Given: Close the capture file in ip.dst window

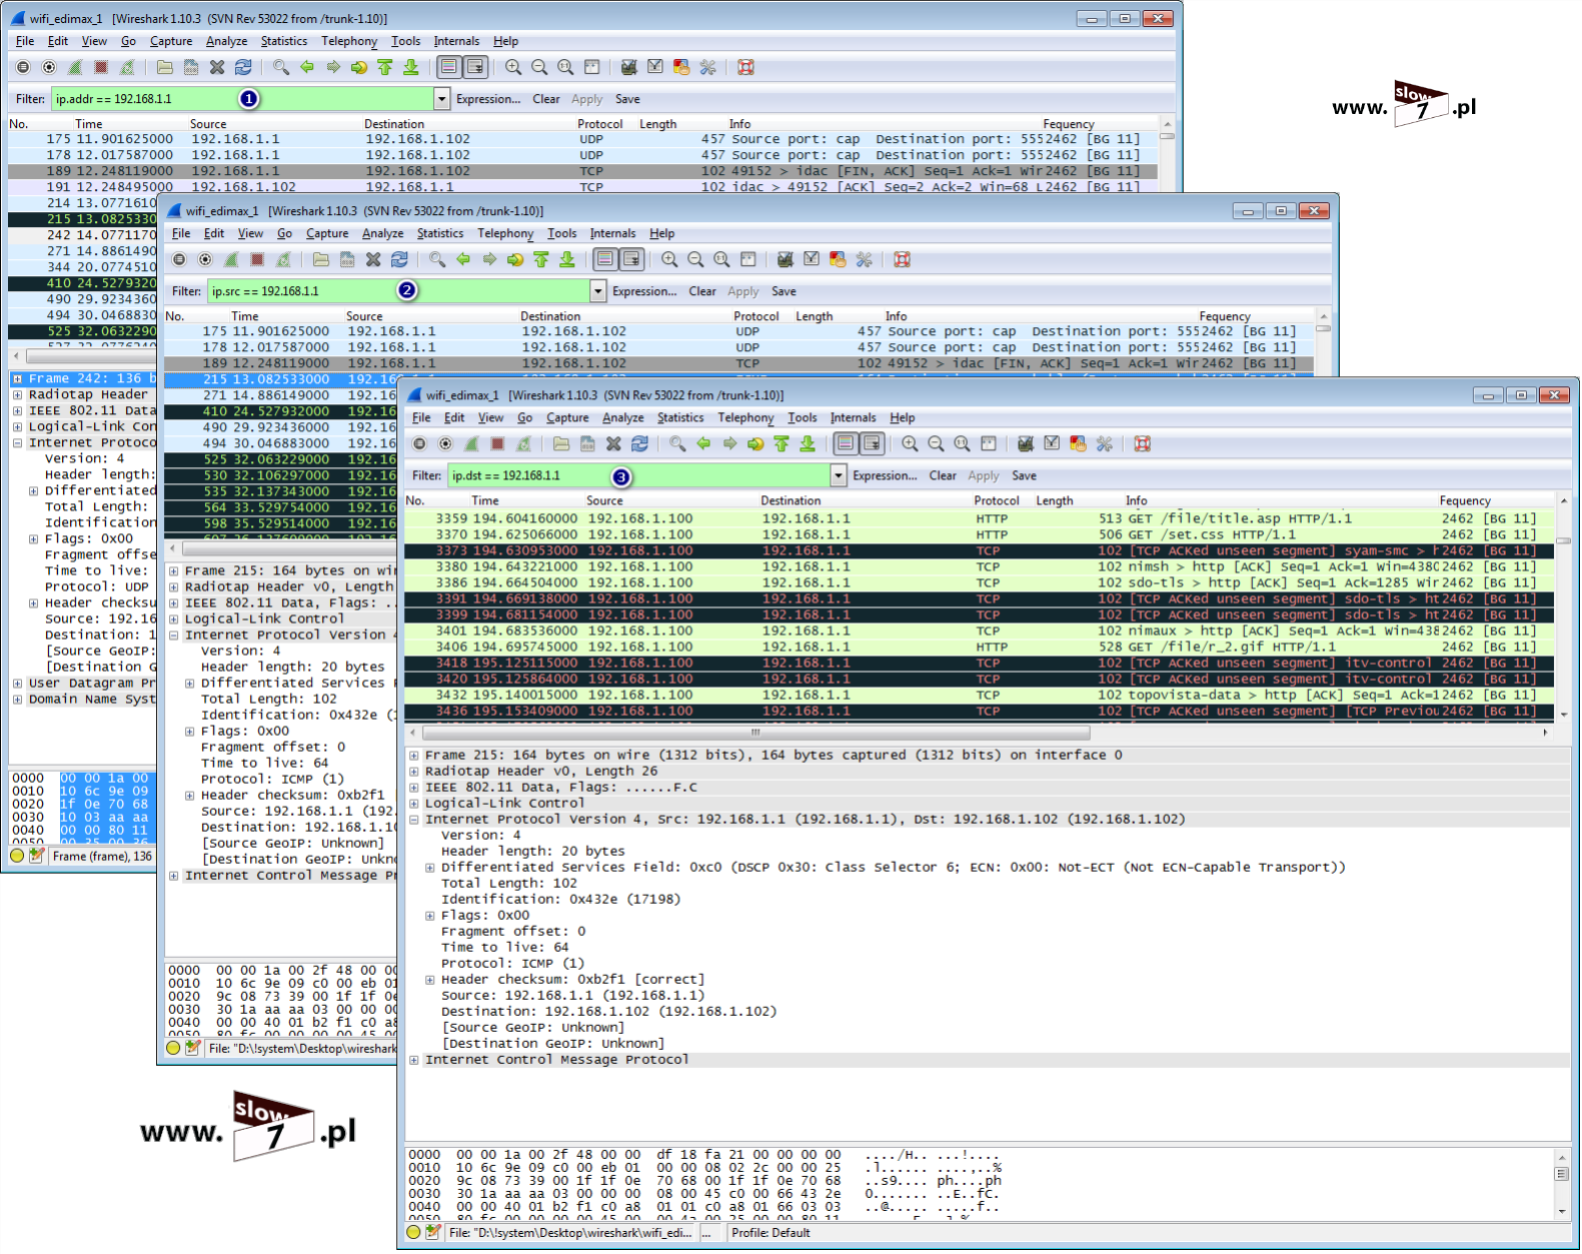Looking at the screenshot, I should pyautogui.click(x=614, y=444).
